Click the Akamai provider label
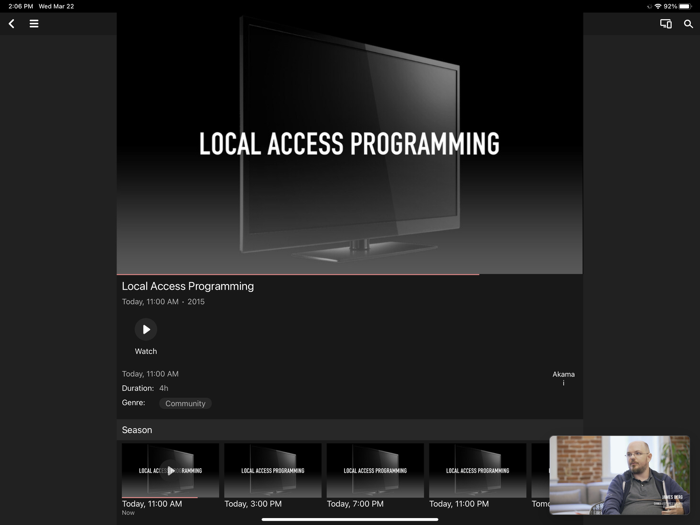 563,378
